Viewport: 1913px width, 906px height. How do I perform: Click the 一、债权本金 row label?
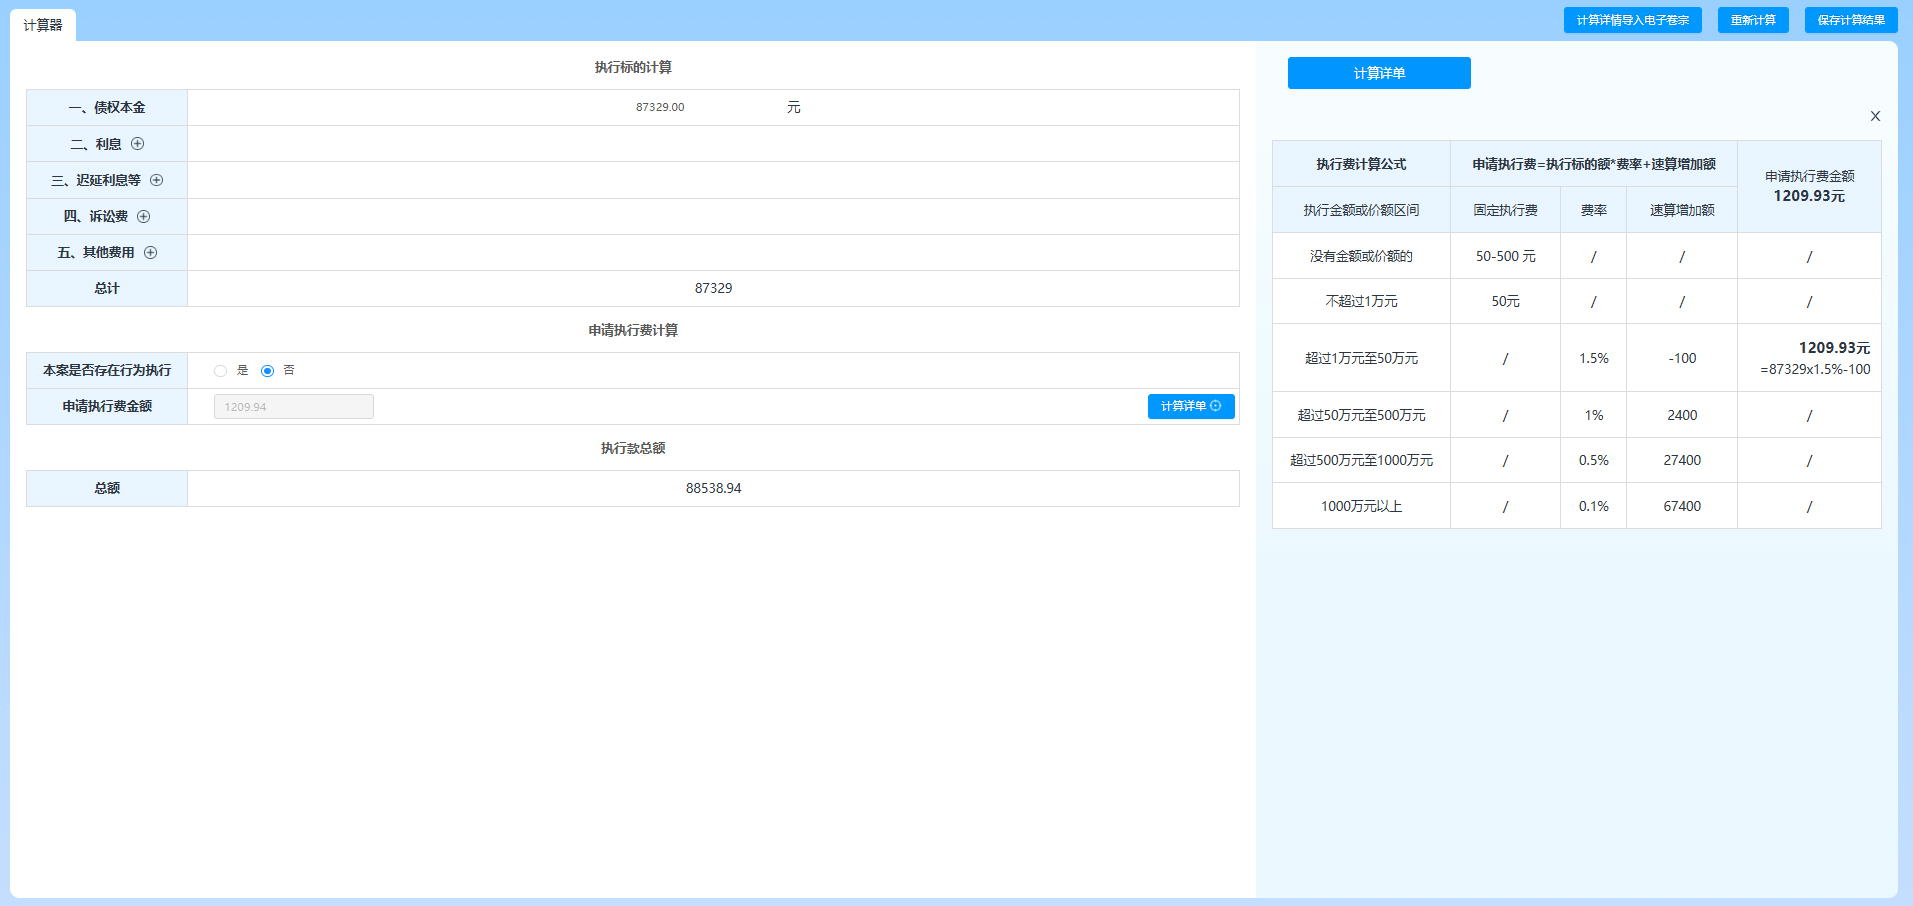coord(107,107)
